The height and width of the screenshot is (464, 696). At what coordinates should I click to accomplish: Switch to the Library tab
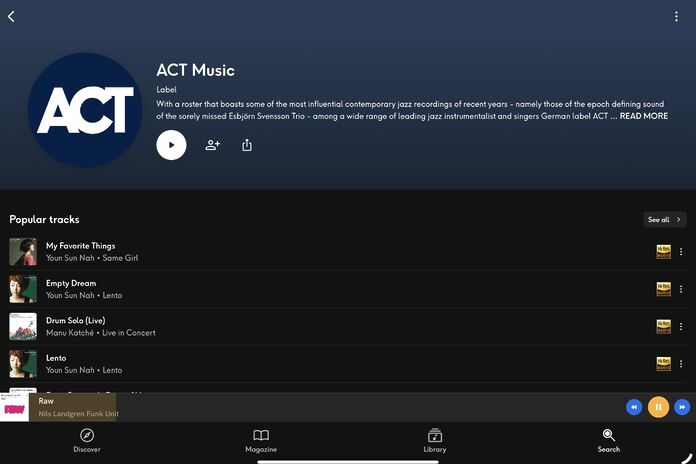(435, 440)
